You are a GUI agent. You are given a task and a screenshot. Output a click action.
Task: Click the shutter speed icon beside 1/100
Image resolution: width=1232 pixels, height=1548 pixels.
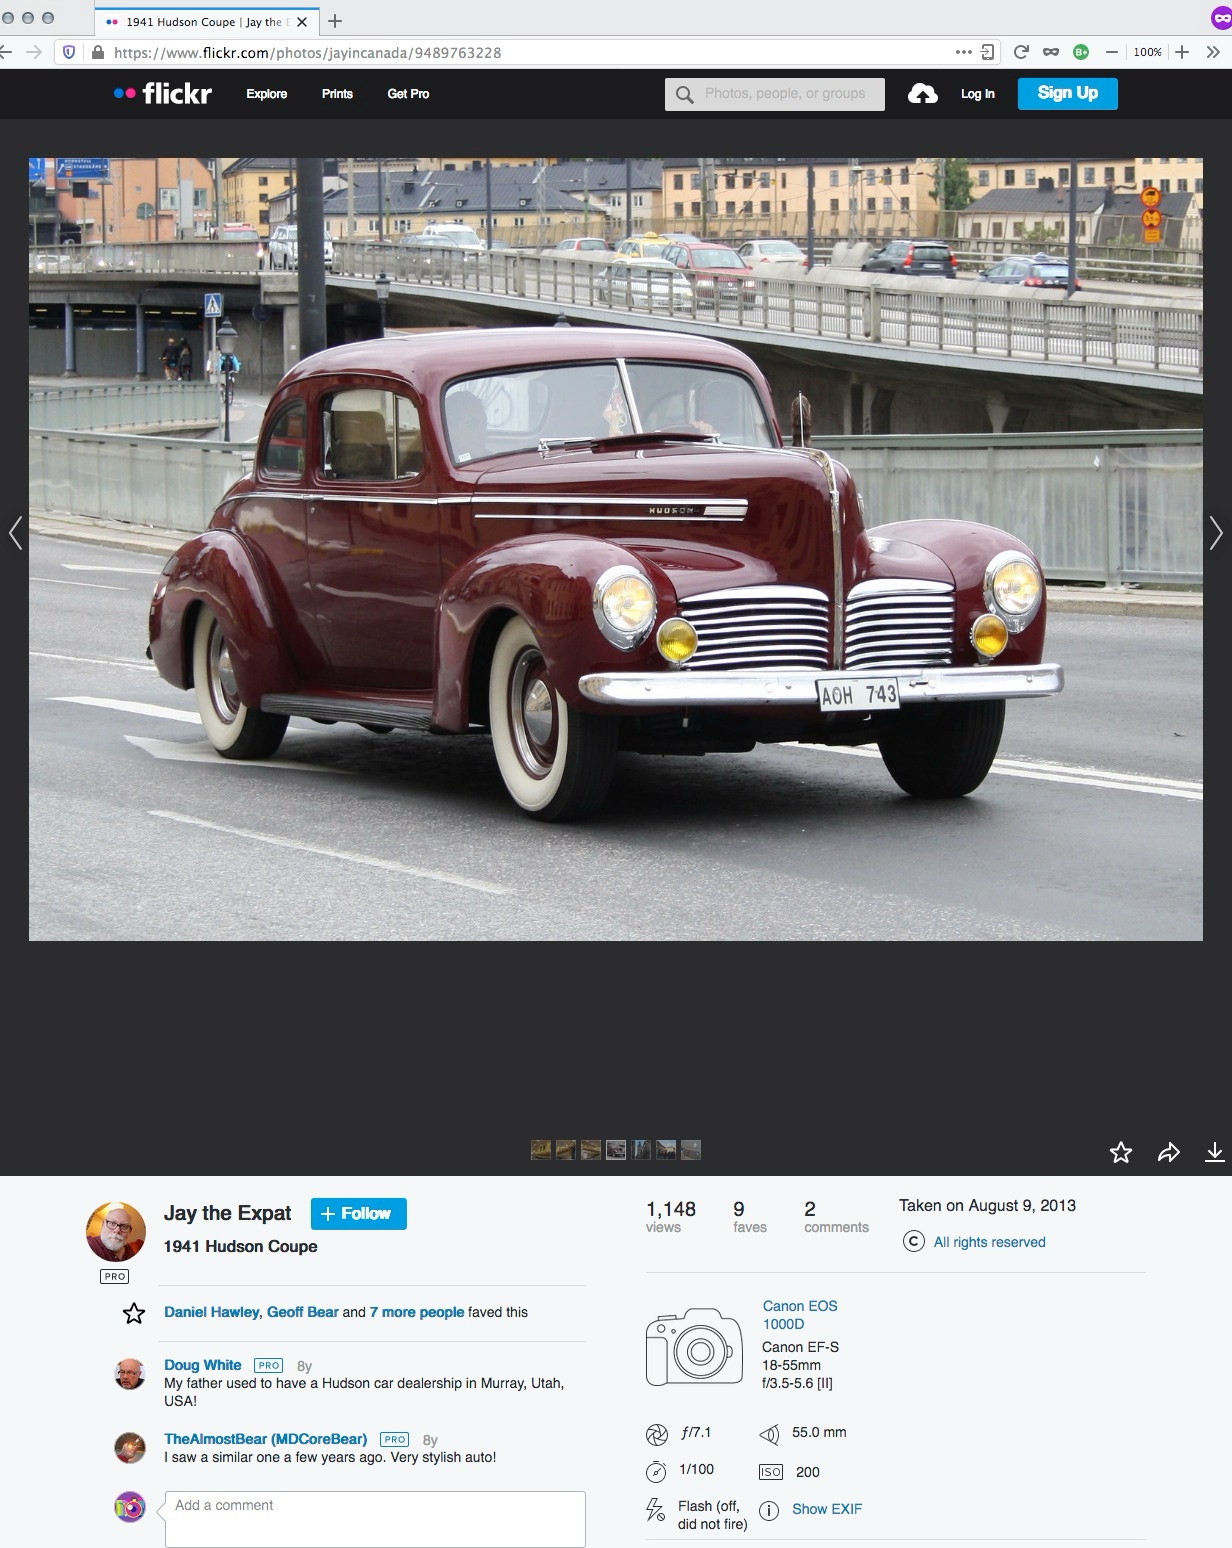(656, 1472)
